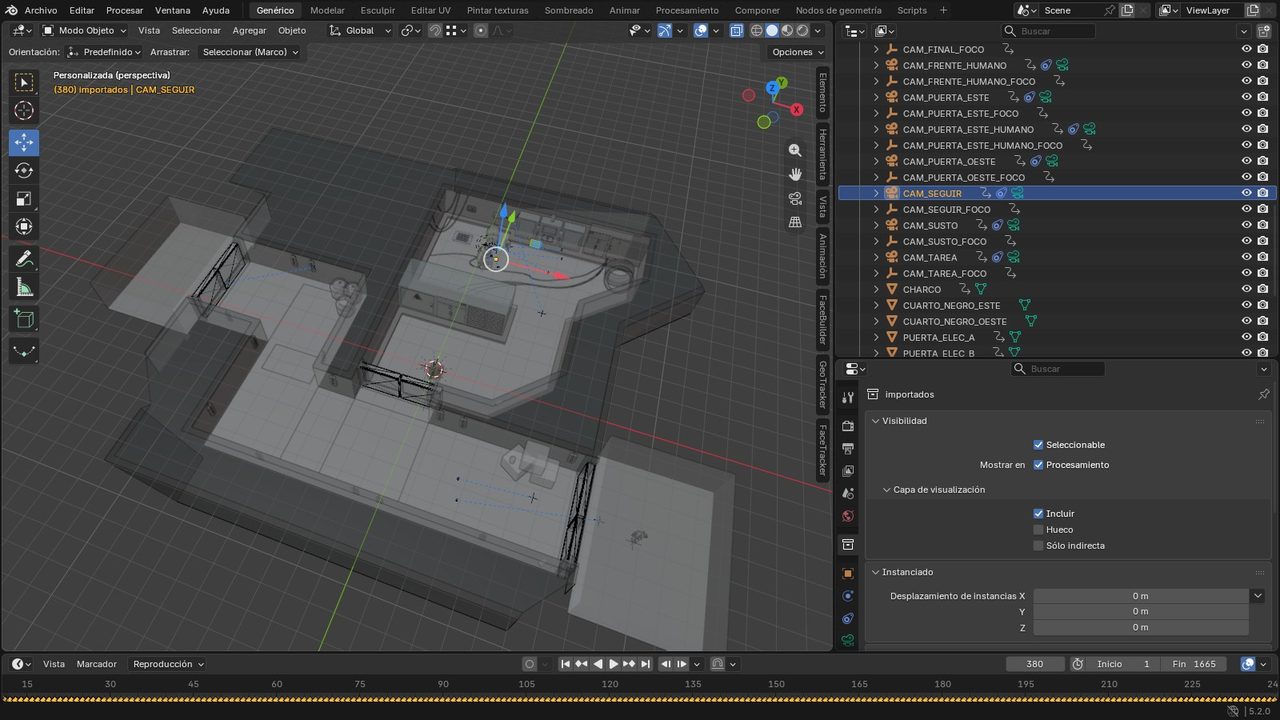Open the Herramienta sidebar tab
1280x720 pixels.
(x=823, y=154)
